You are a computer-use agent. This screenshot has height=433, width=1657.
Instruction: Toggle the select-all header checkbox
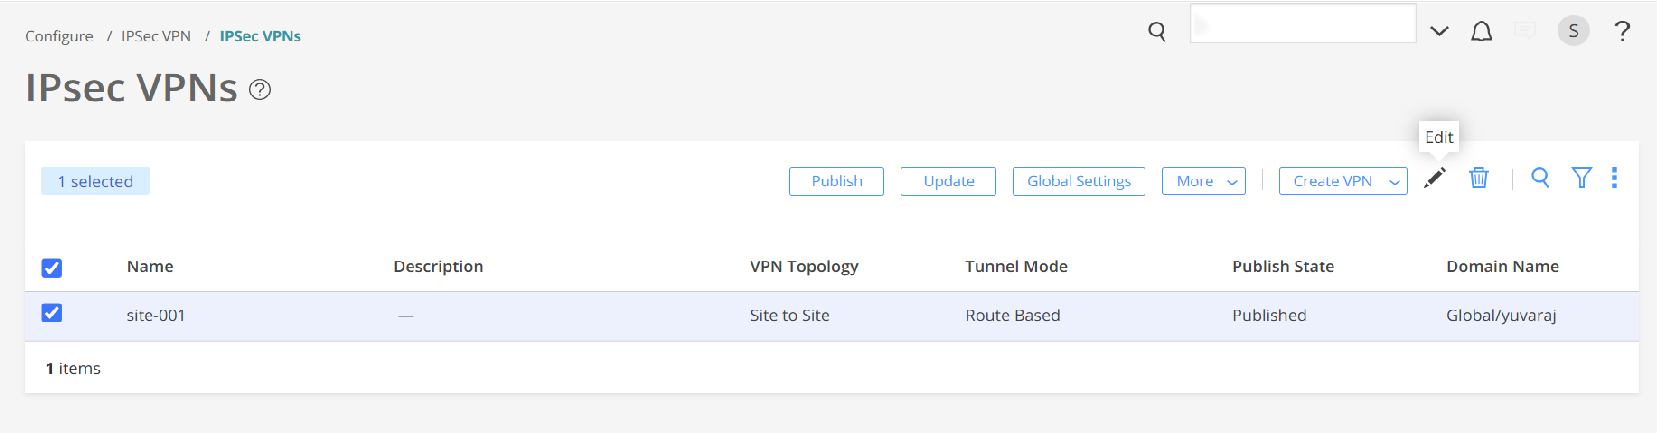pos(52,268)
